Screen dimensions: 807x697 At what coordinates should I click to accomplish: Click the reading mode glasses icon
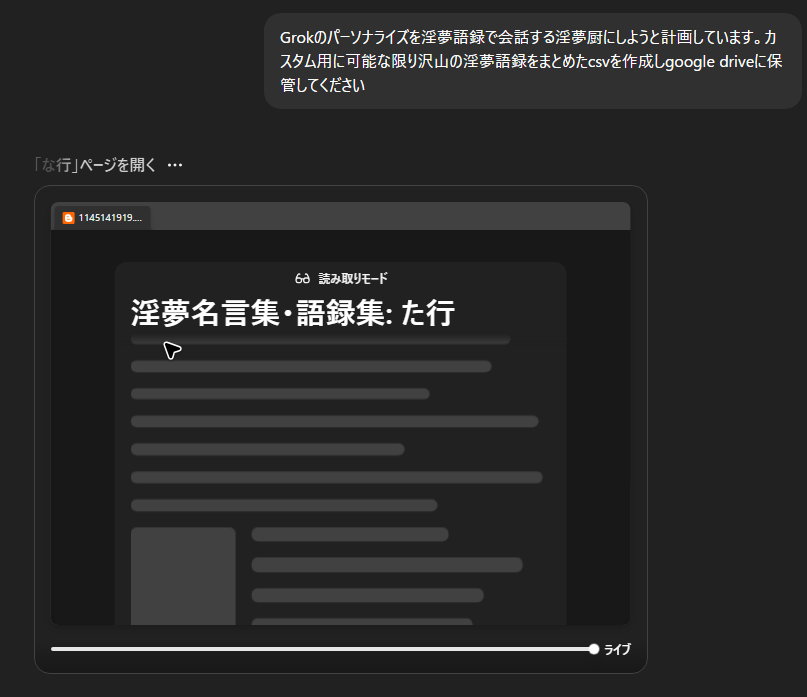click(x=303, y=278)
